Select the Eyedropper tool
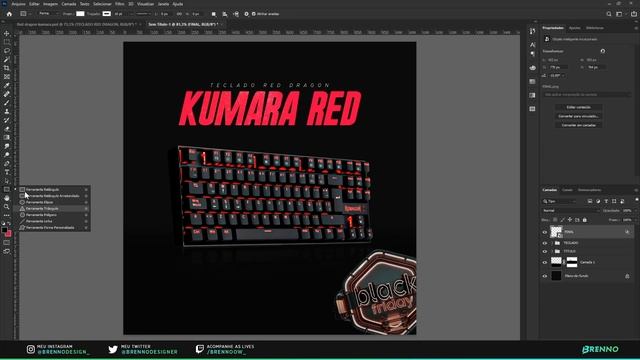This screenshot has height=360, width=640. (x=7, y=85)
